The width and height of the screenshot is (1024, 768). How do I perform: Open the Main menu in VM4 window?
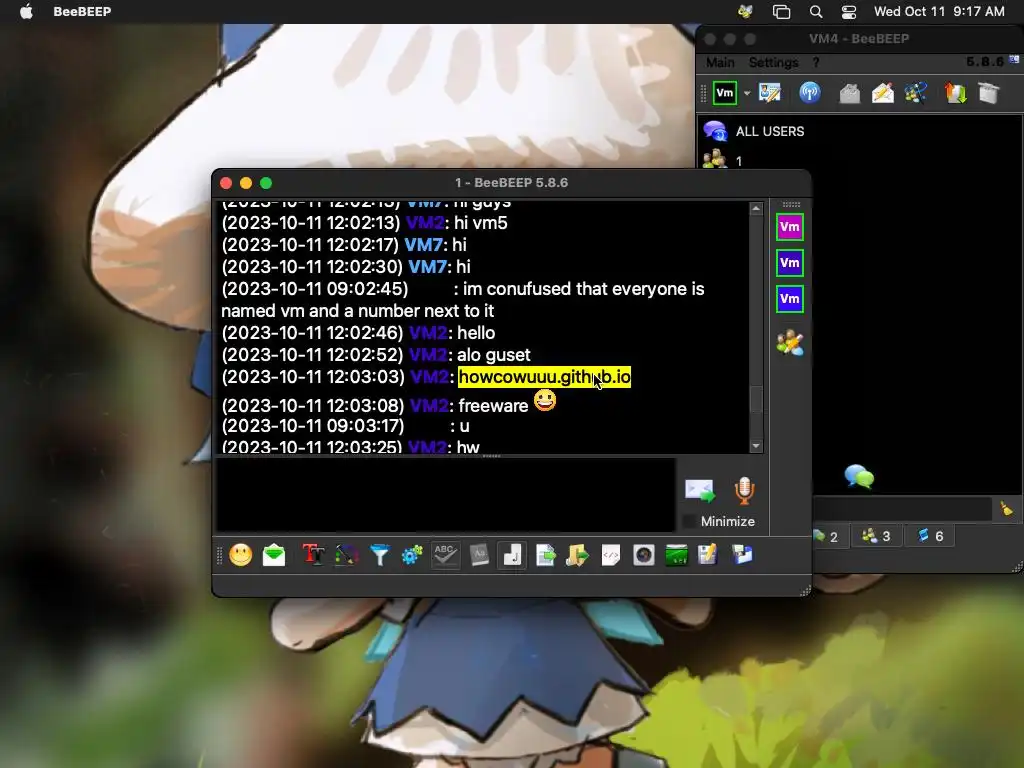click(720, 62)
